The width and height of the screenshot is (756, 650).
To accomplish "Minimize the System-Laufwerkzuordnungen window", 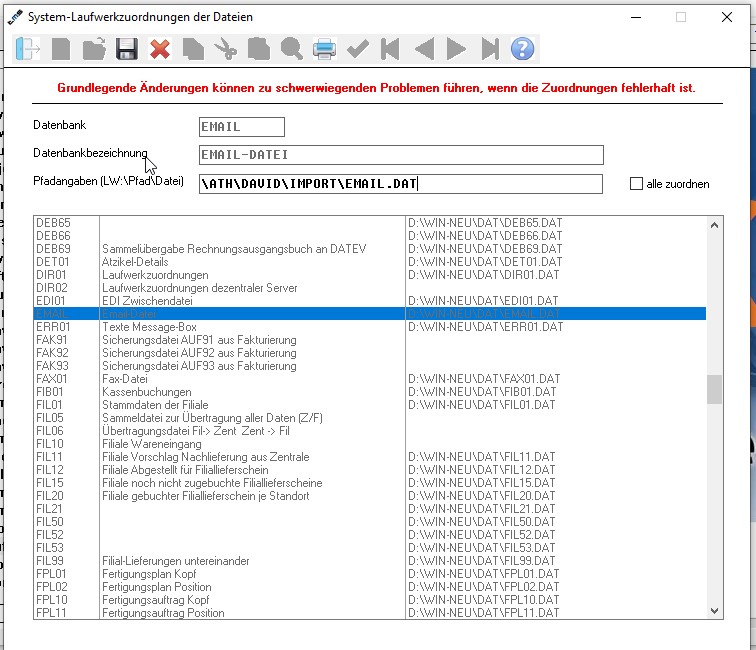I will pyautogui.click(x=636, y=17).
